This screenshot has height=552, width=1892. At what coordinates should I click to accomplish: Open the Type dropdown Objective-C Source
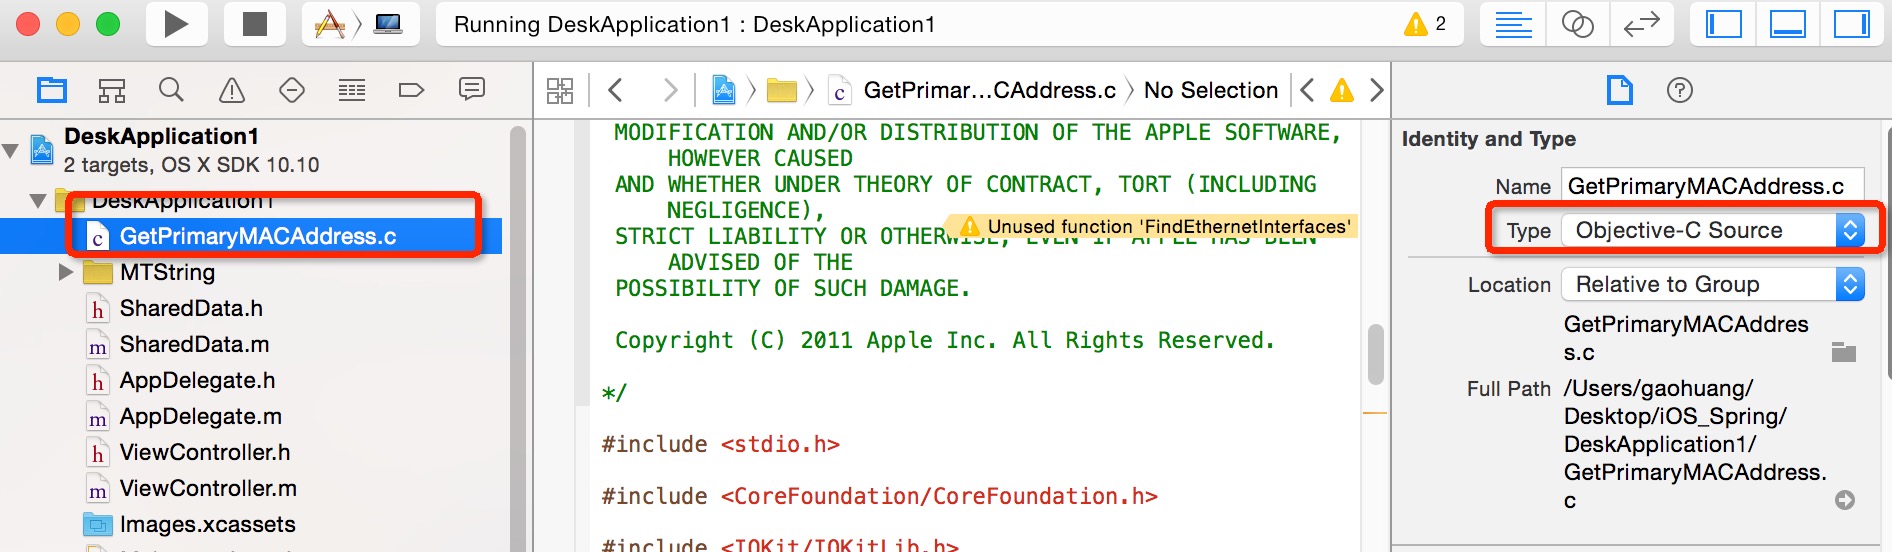tap(1713, 230)
